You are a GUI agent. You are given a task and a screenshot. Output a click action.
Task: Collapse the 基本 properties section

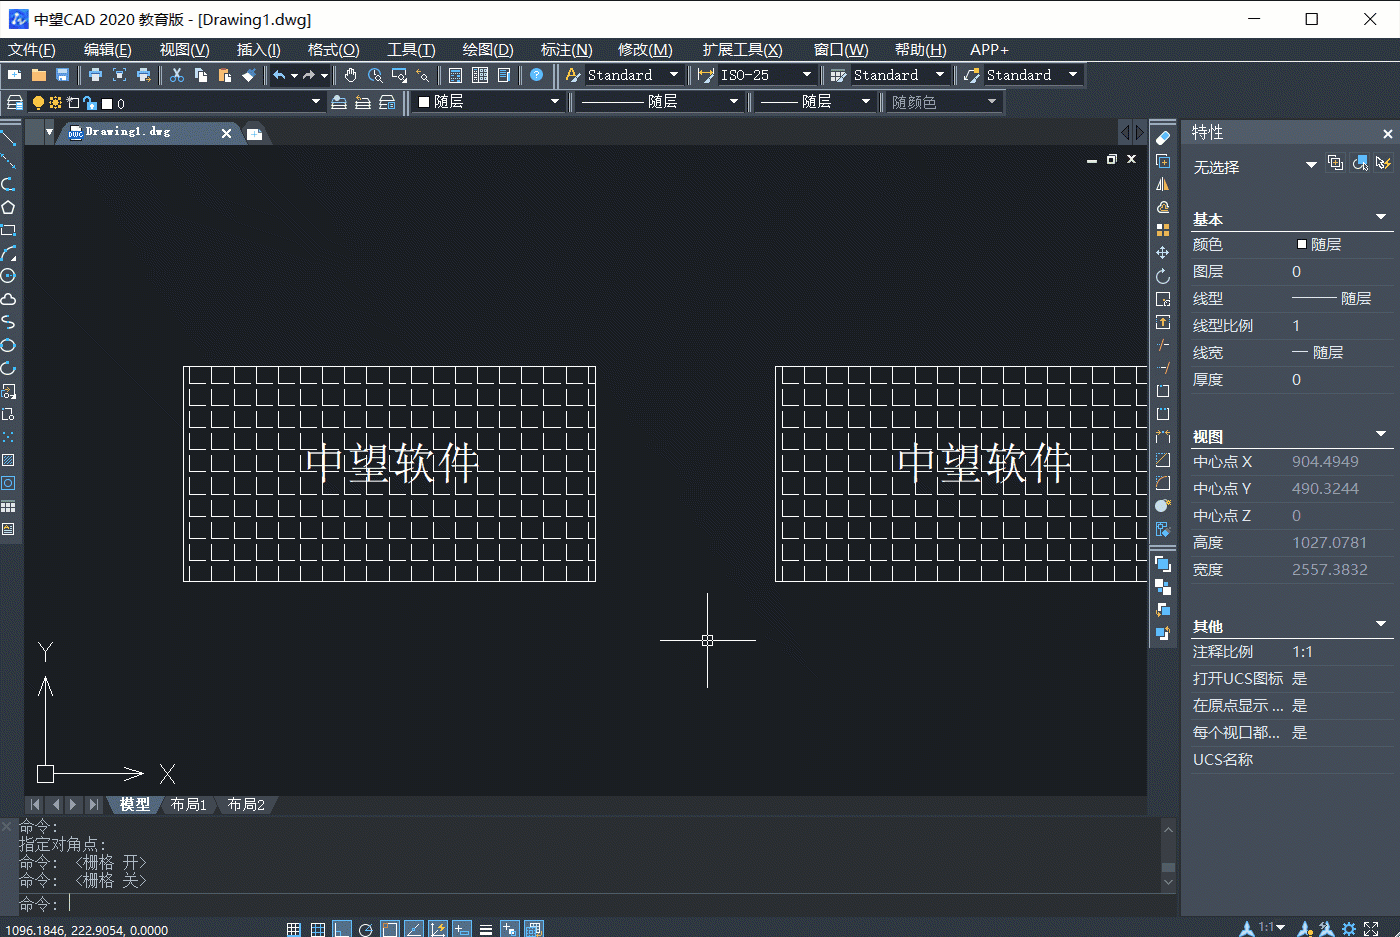(x=1381, y=218)
